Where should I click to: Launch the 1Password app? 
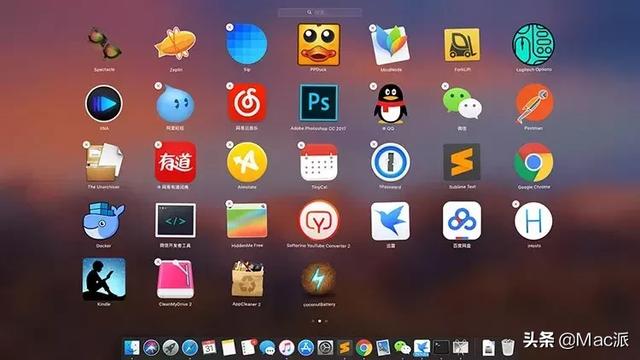coord(391,162)
